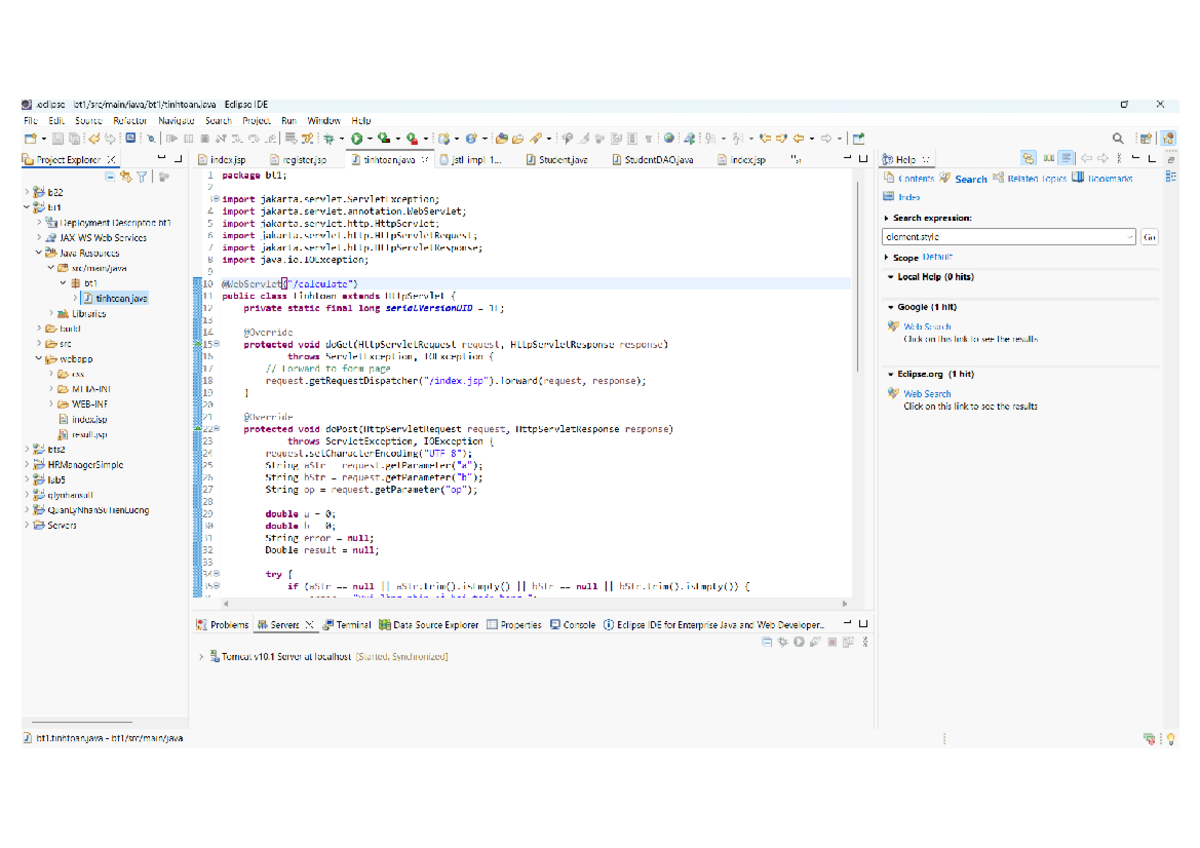The width and height of the screenshot is (1200, 848).
Task: Open the Window menu
Action: (324, 120)
